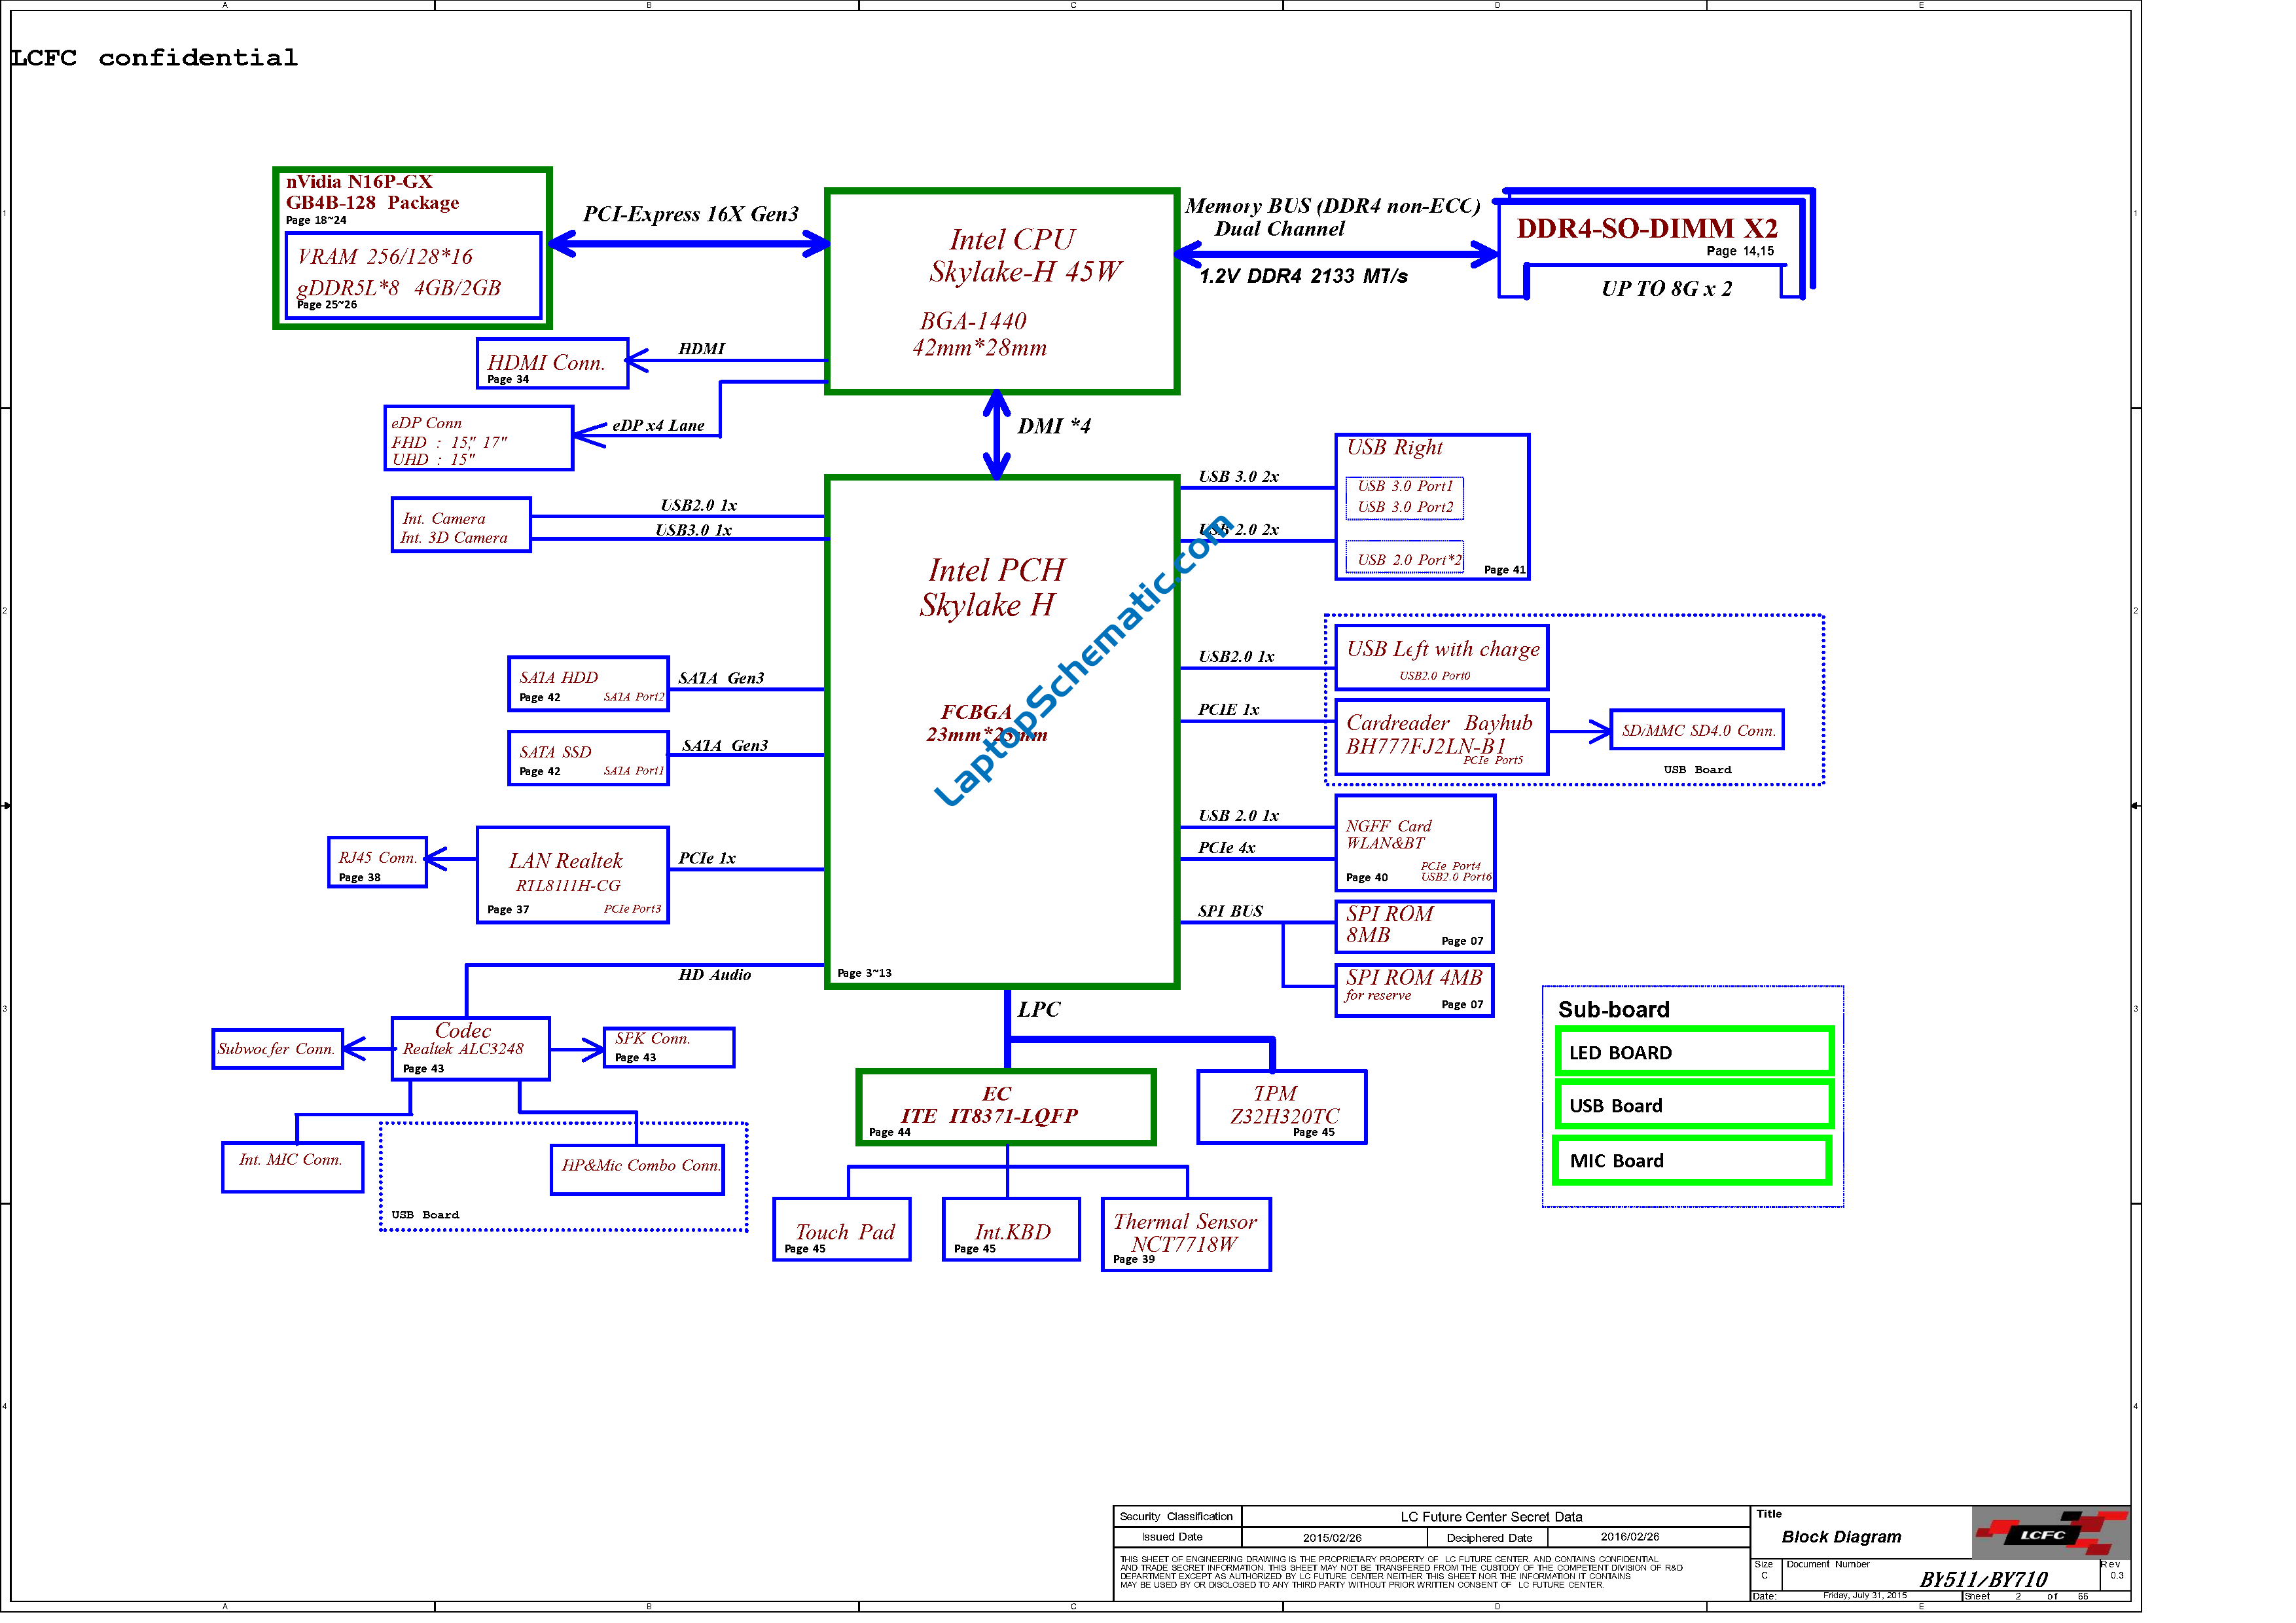Click the 'SPI BUS' label
This screenshot has width=2296, height=1623.
click(1230, 912)
